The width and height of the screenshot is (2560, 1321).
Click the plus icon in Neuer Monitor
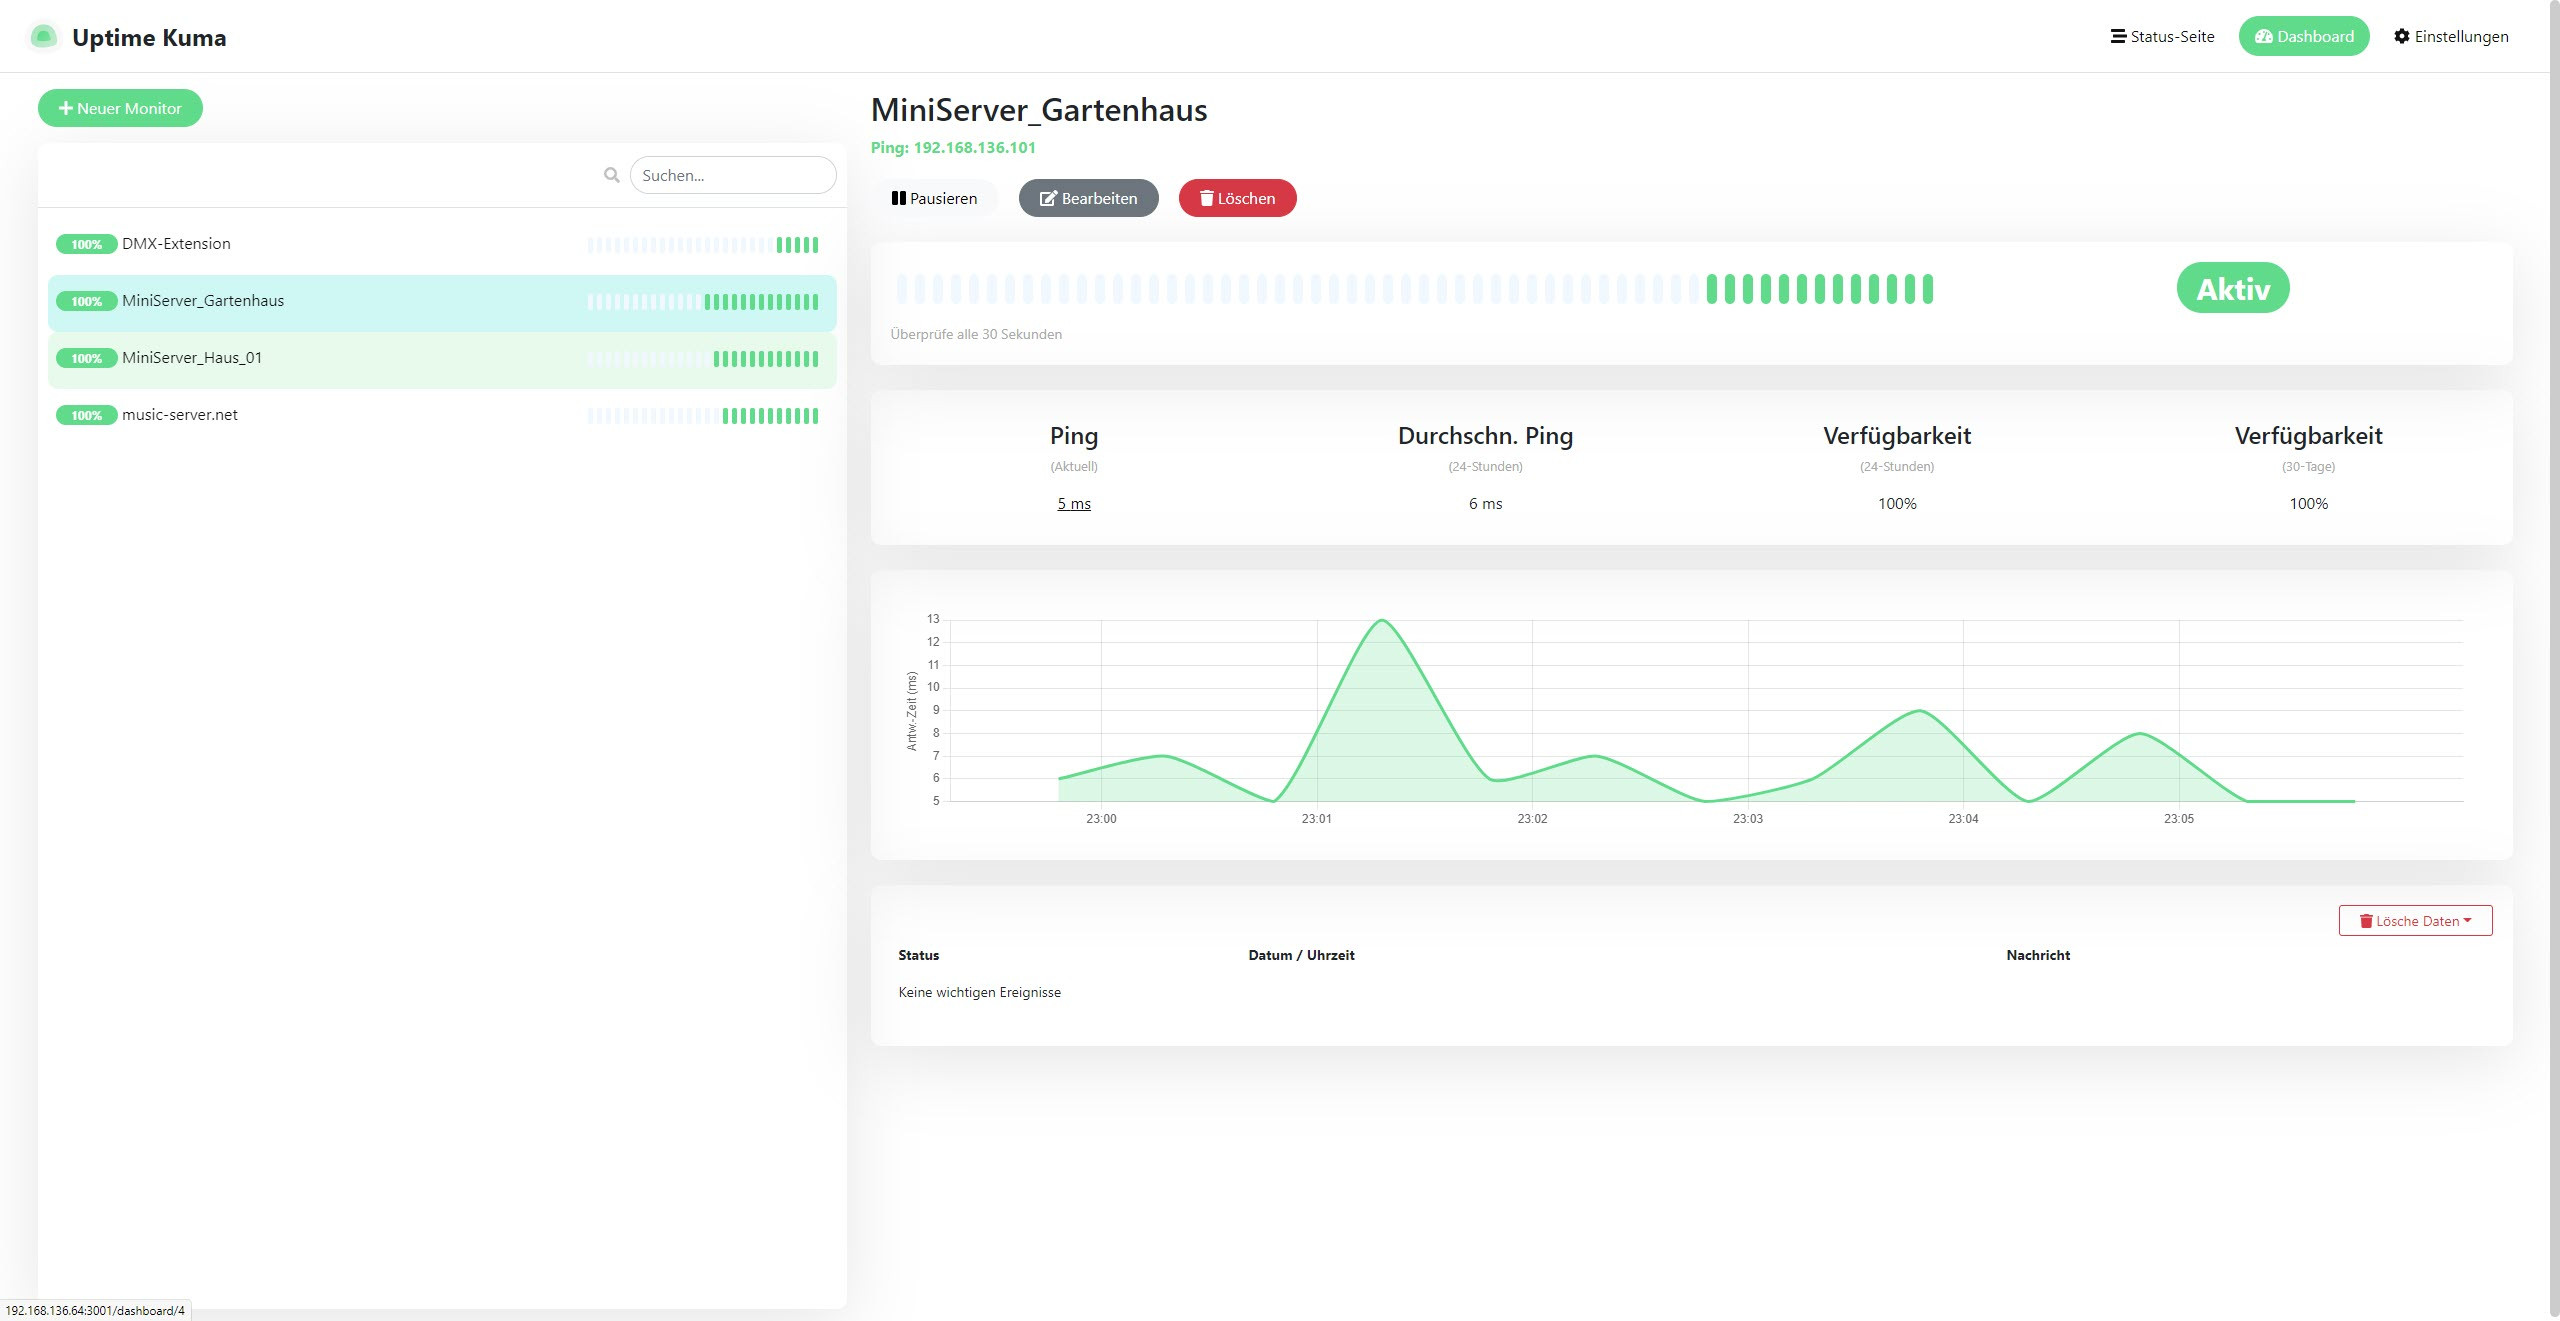tap(66, 108)
